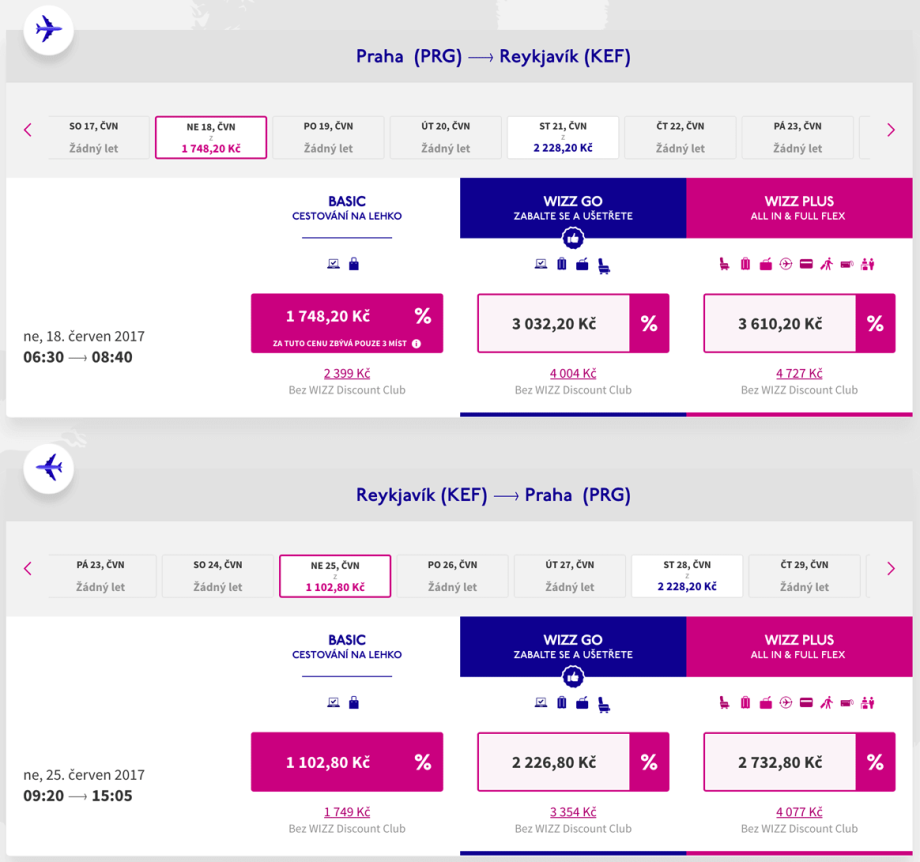The height and width of the screenshot is (862, 920).
Task: Open the 2 399 Kč non-club price link
Action: (x=346, y=374)
